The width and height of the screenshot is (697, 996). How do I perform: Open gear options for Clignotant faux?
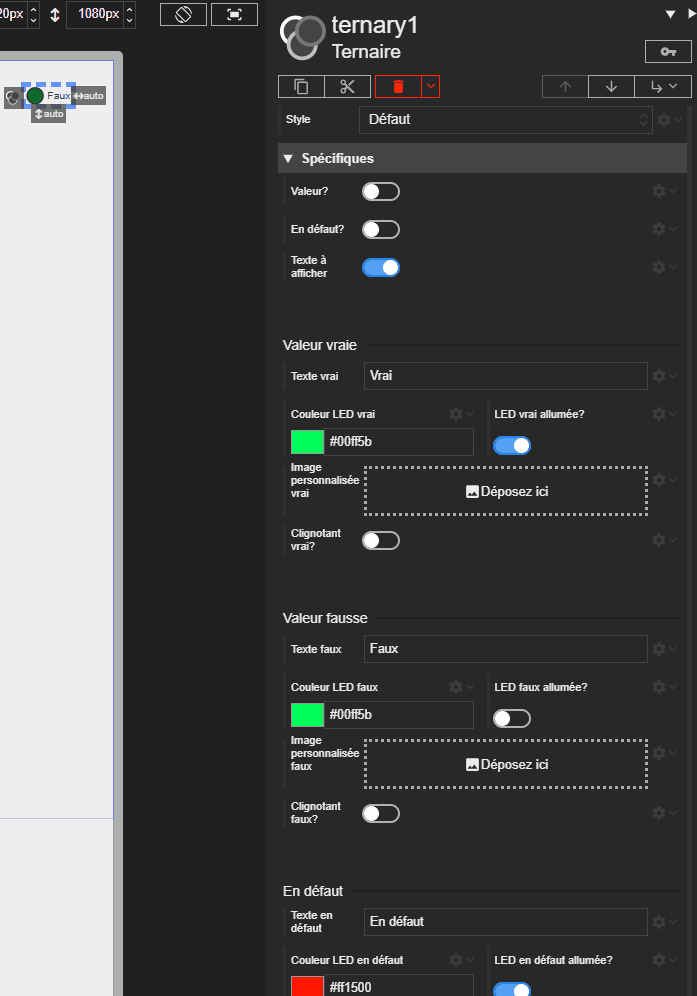pos(665,813)
